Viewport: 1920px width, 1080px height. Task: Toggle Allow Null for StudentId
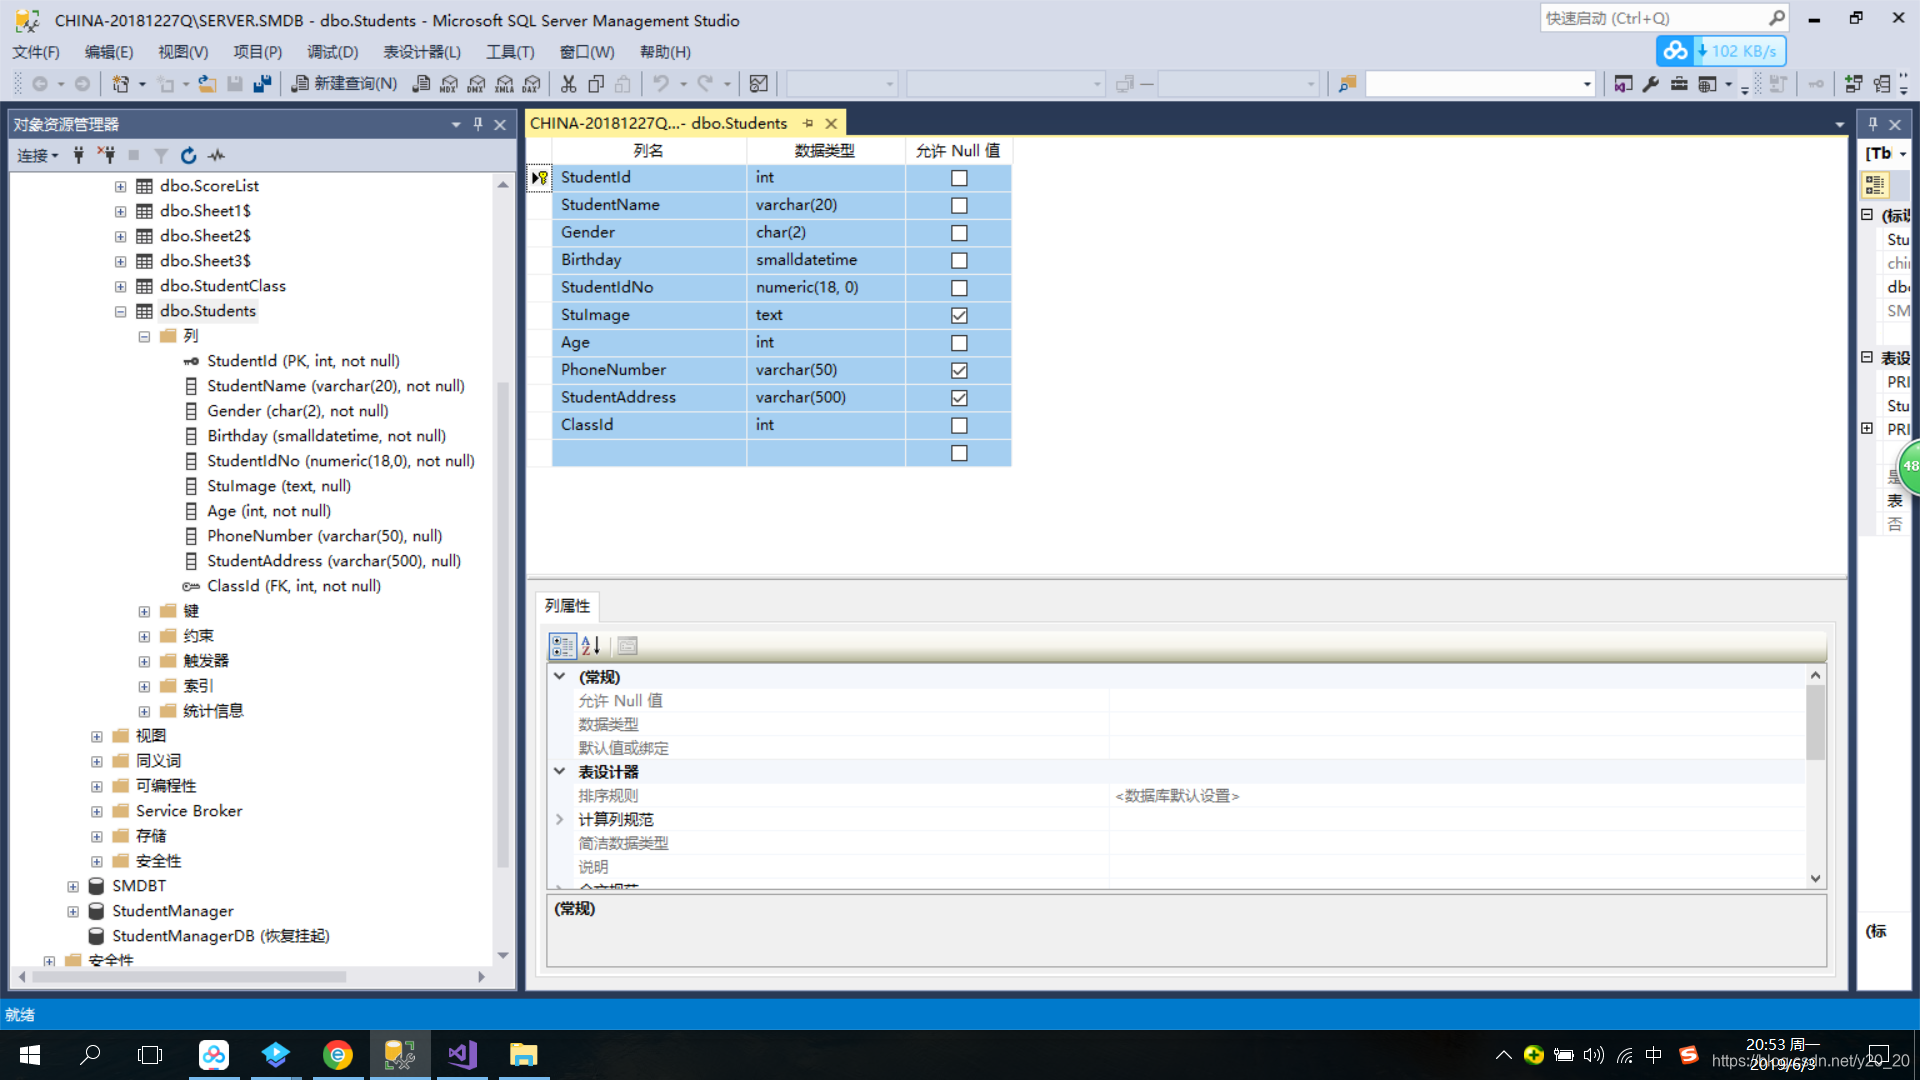959,178
